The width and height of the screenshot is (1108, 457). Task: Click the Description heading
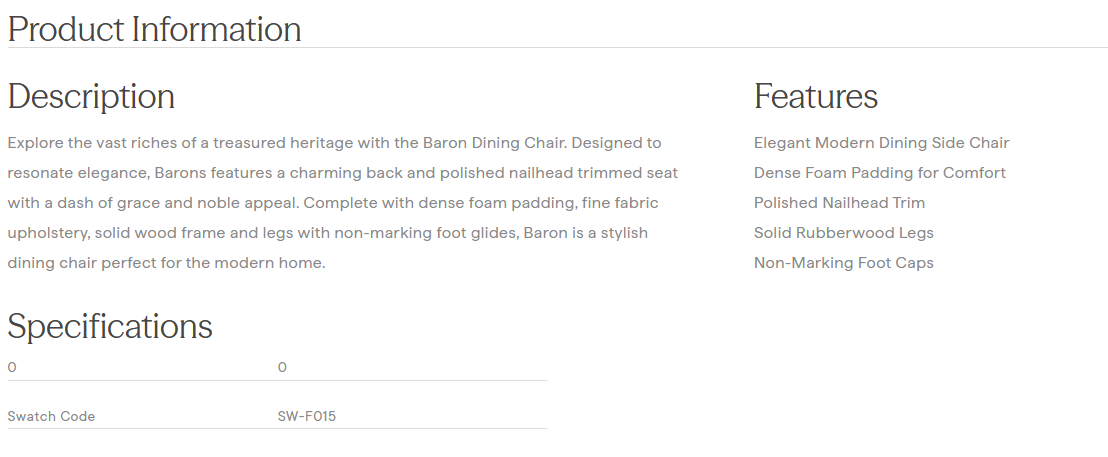click(91, 97)
